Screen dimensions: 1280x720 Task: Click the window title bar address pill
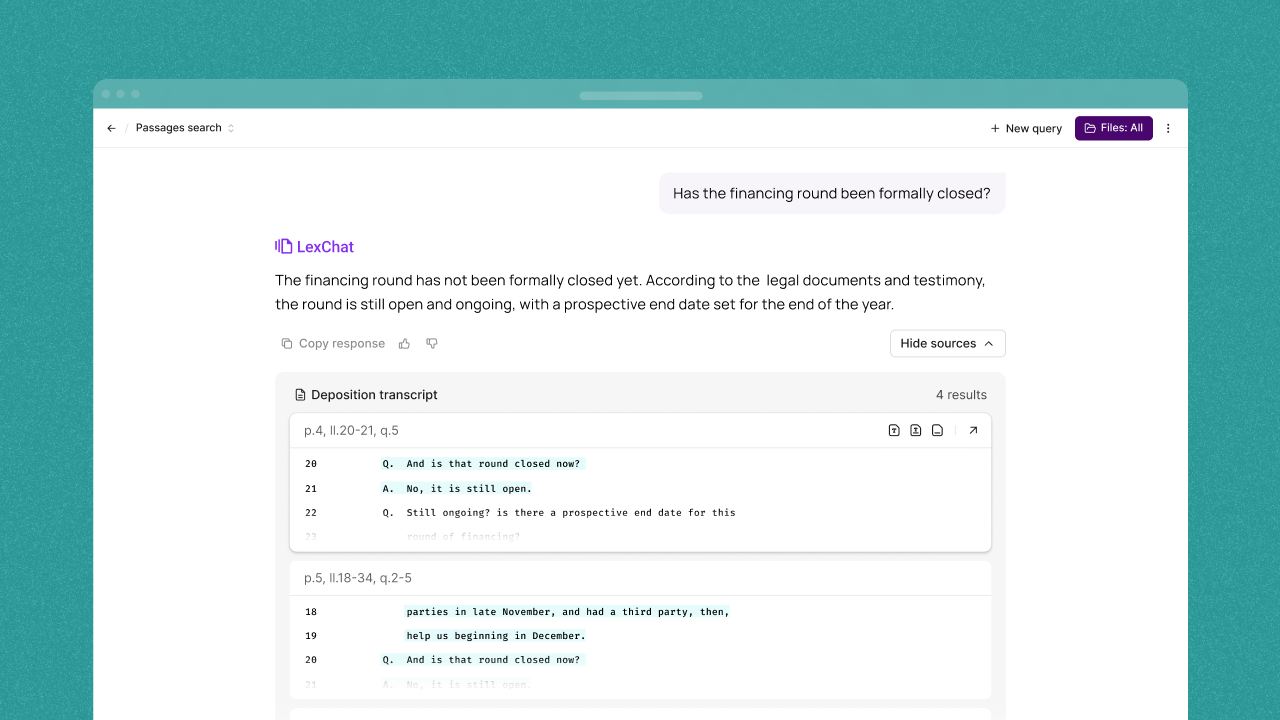[641, 96]
